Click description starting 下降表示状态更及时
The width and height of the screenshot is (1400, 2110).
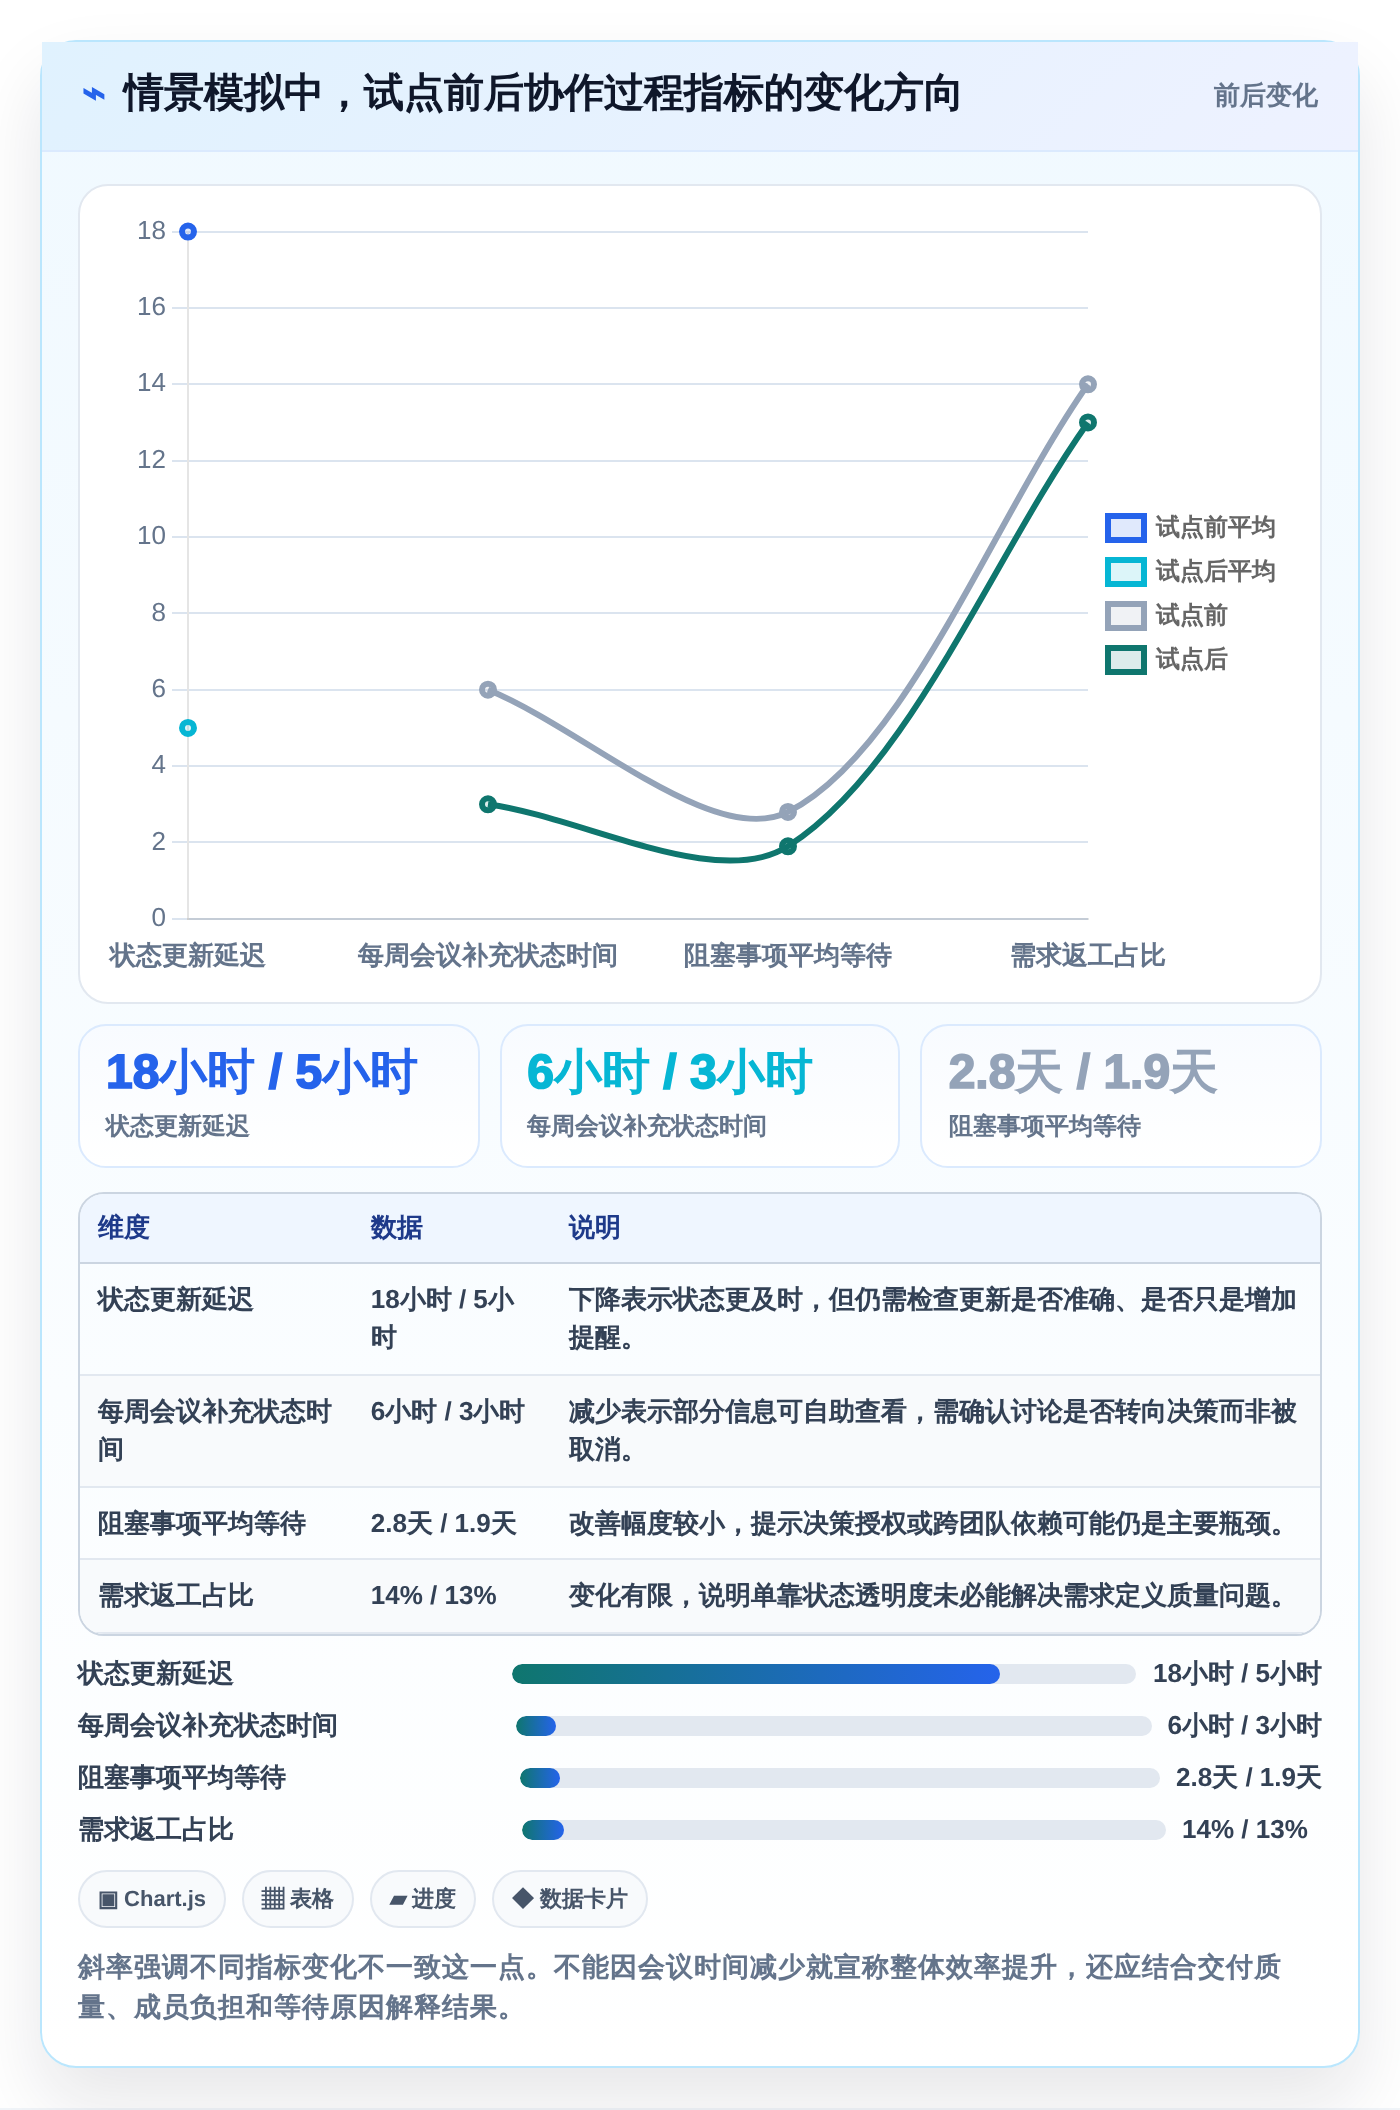[x=933, y=1319]
